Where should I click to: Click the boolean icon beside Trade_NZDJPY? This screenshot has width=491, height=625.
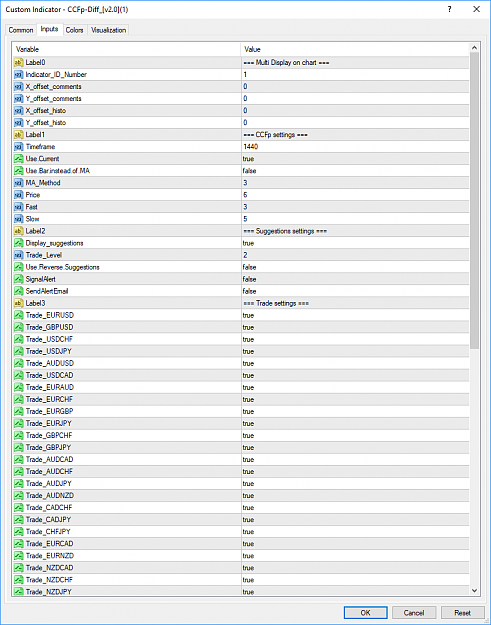(x=19, y=592)
